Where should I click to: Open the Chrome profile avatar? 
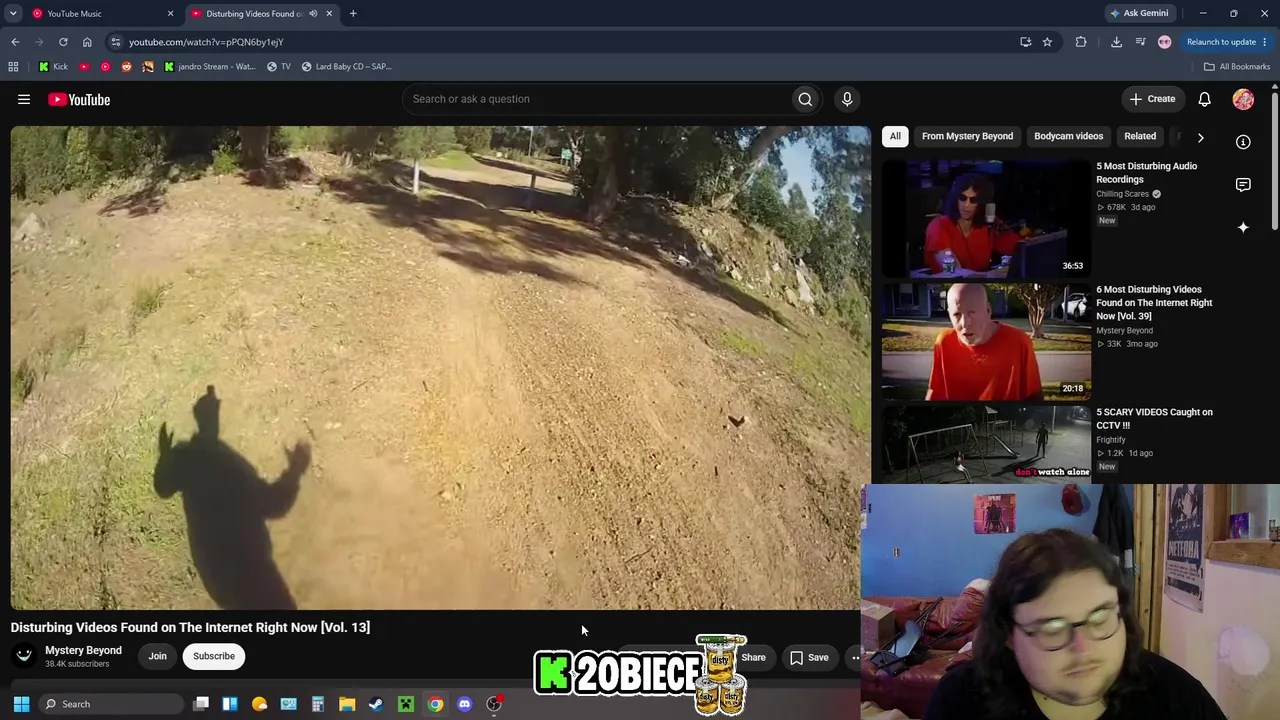tap(1164, 42)
